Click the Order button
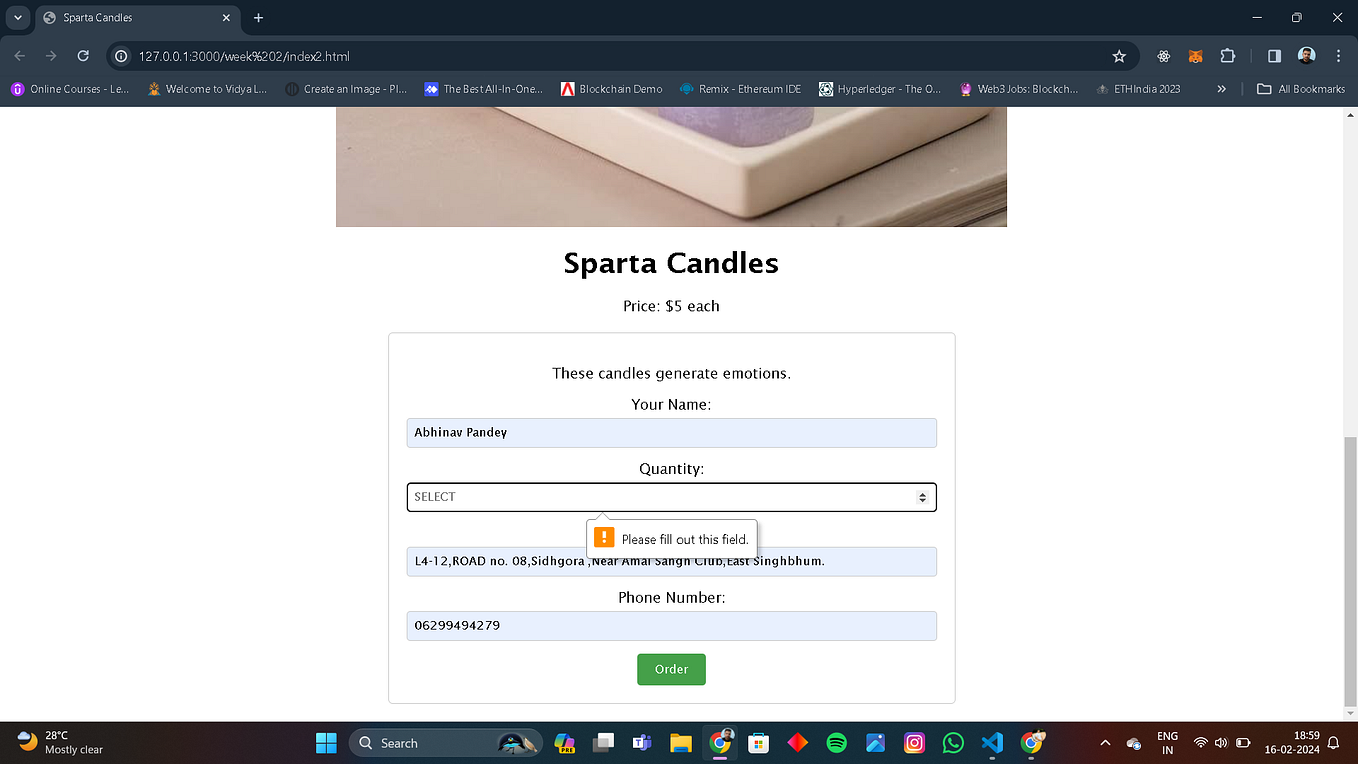Viewport: 1358px width, 764px height. point(671,669)
